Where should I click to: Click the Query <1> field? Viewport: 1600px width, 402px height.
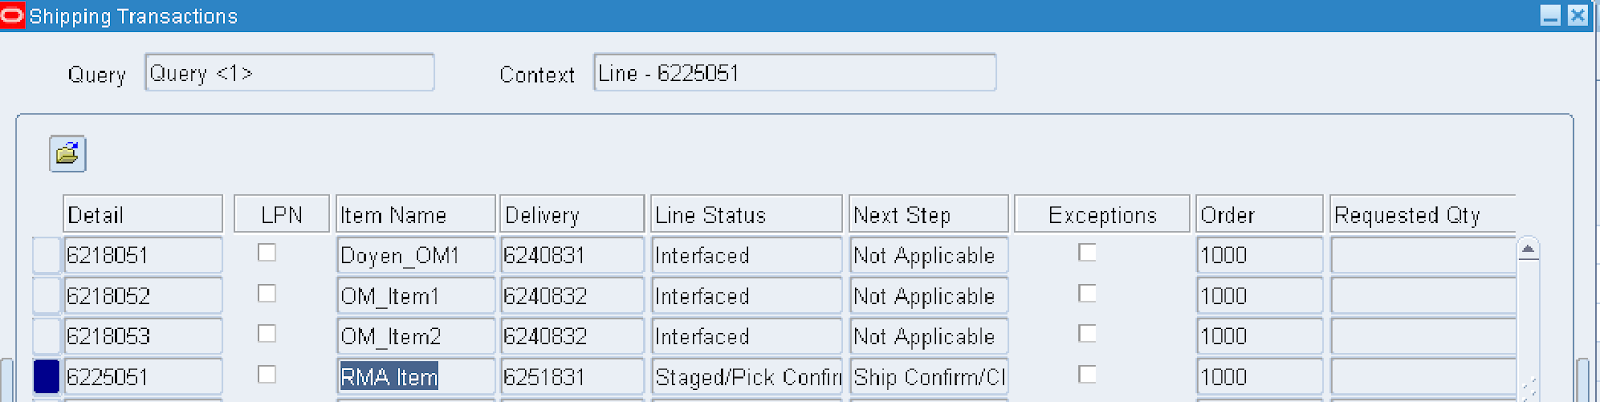(290, 73)
